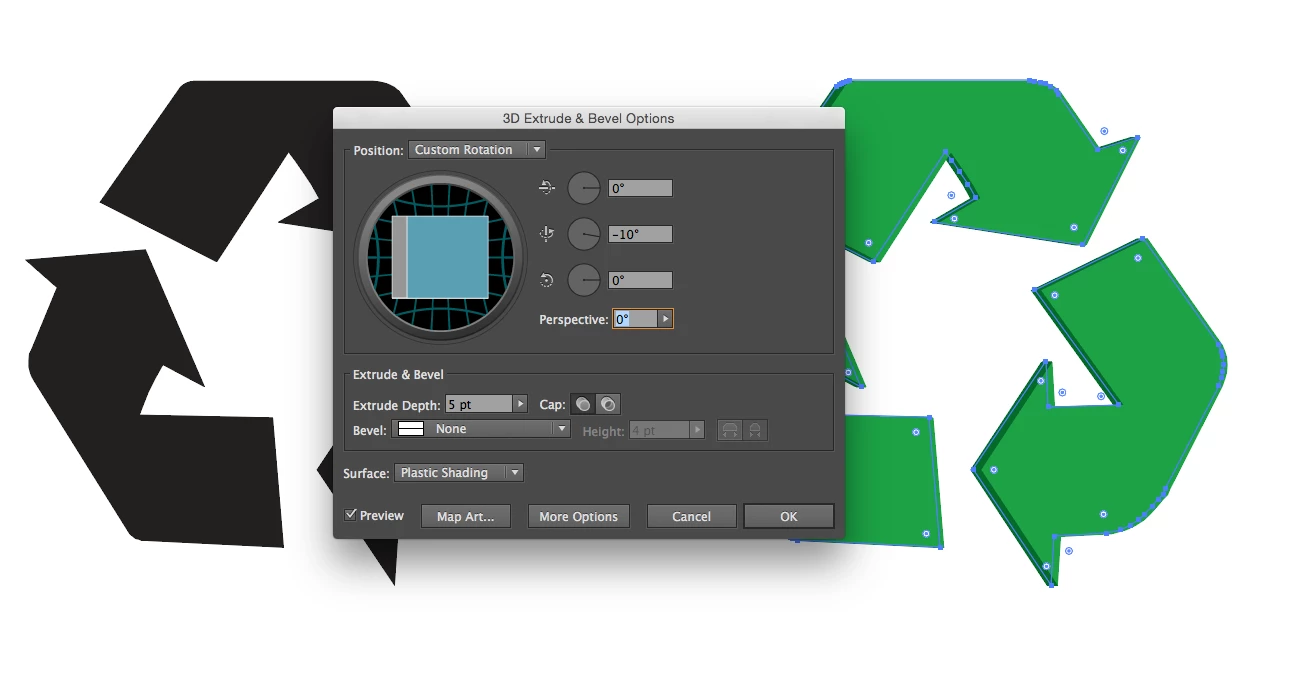Open the Perspective slider arrow
The height and width of the screenshot is (692, 1299).
tap(666, 319)
